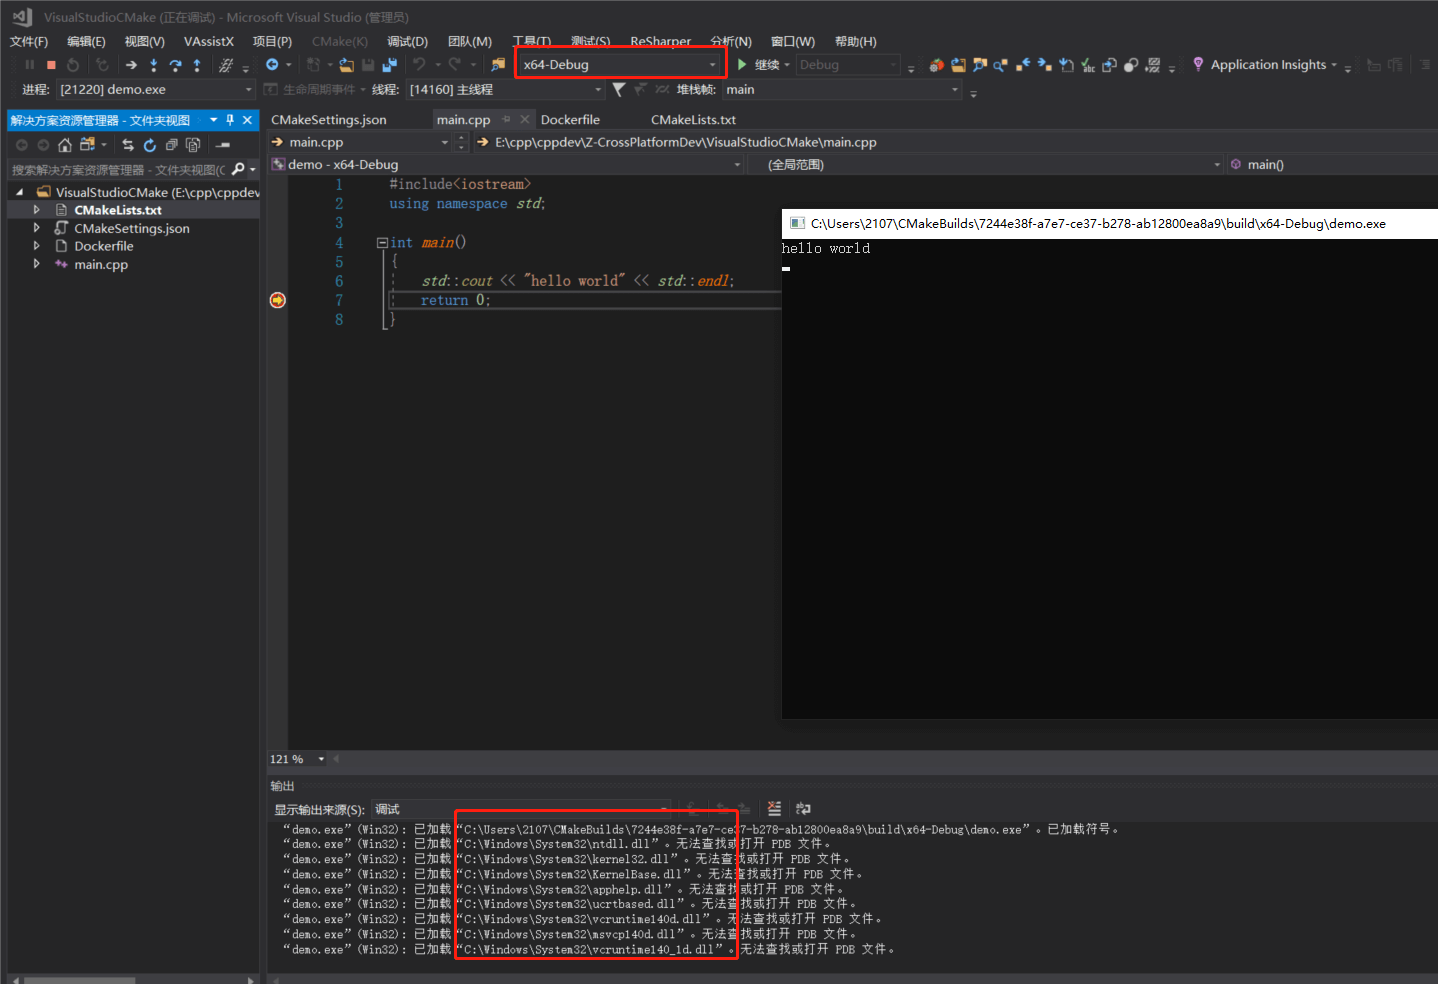
Task: Refresh the Solution Explorer folder view
Action: coord(150,145)
